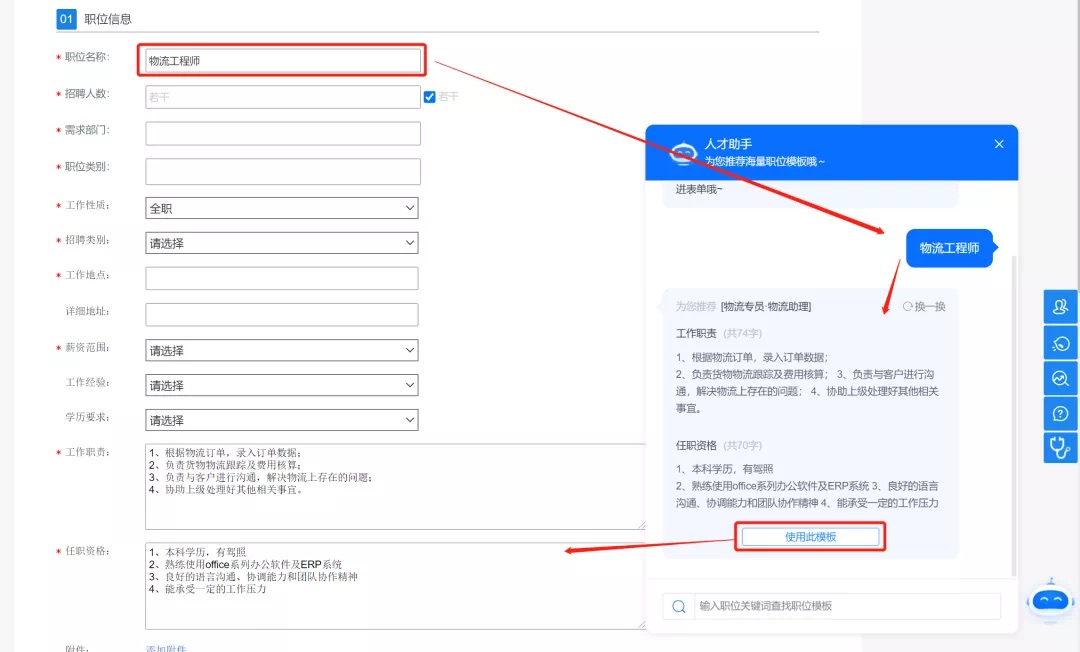The height and width of the screenshot is (652, 1080).
Task: Focus the 工作地点 input field
Action: click(x=282, y=278)
